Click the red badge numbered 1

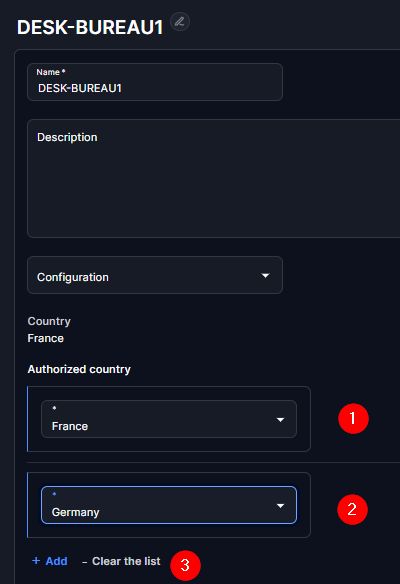pyautogui.click(x=353, y=418)
